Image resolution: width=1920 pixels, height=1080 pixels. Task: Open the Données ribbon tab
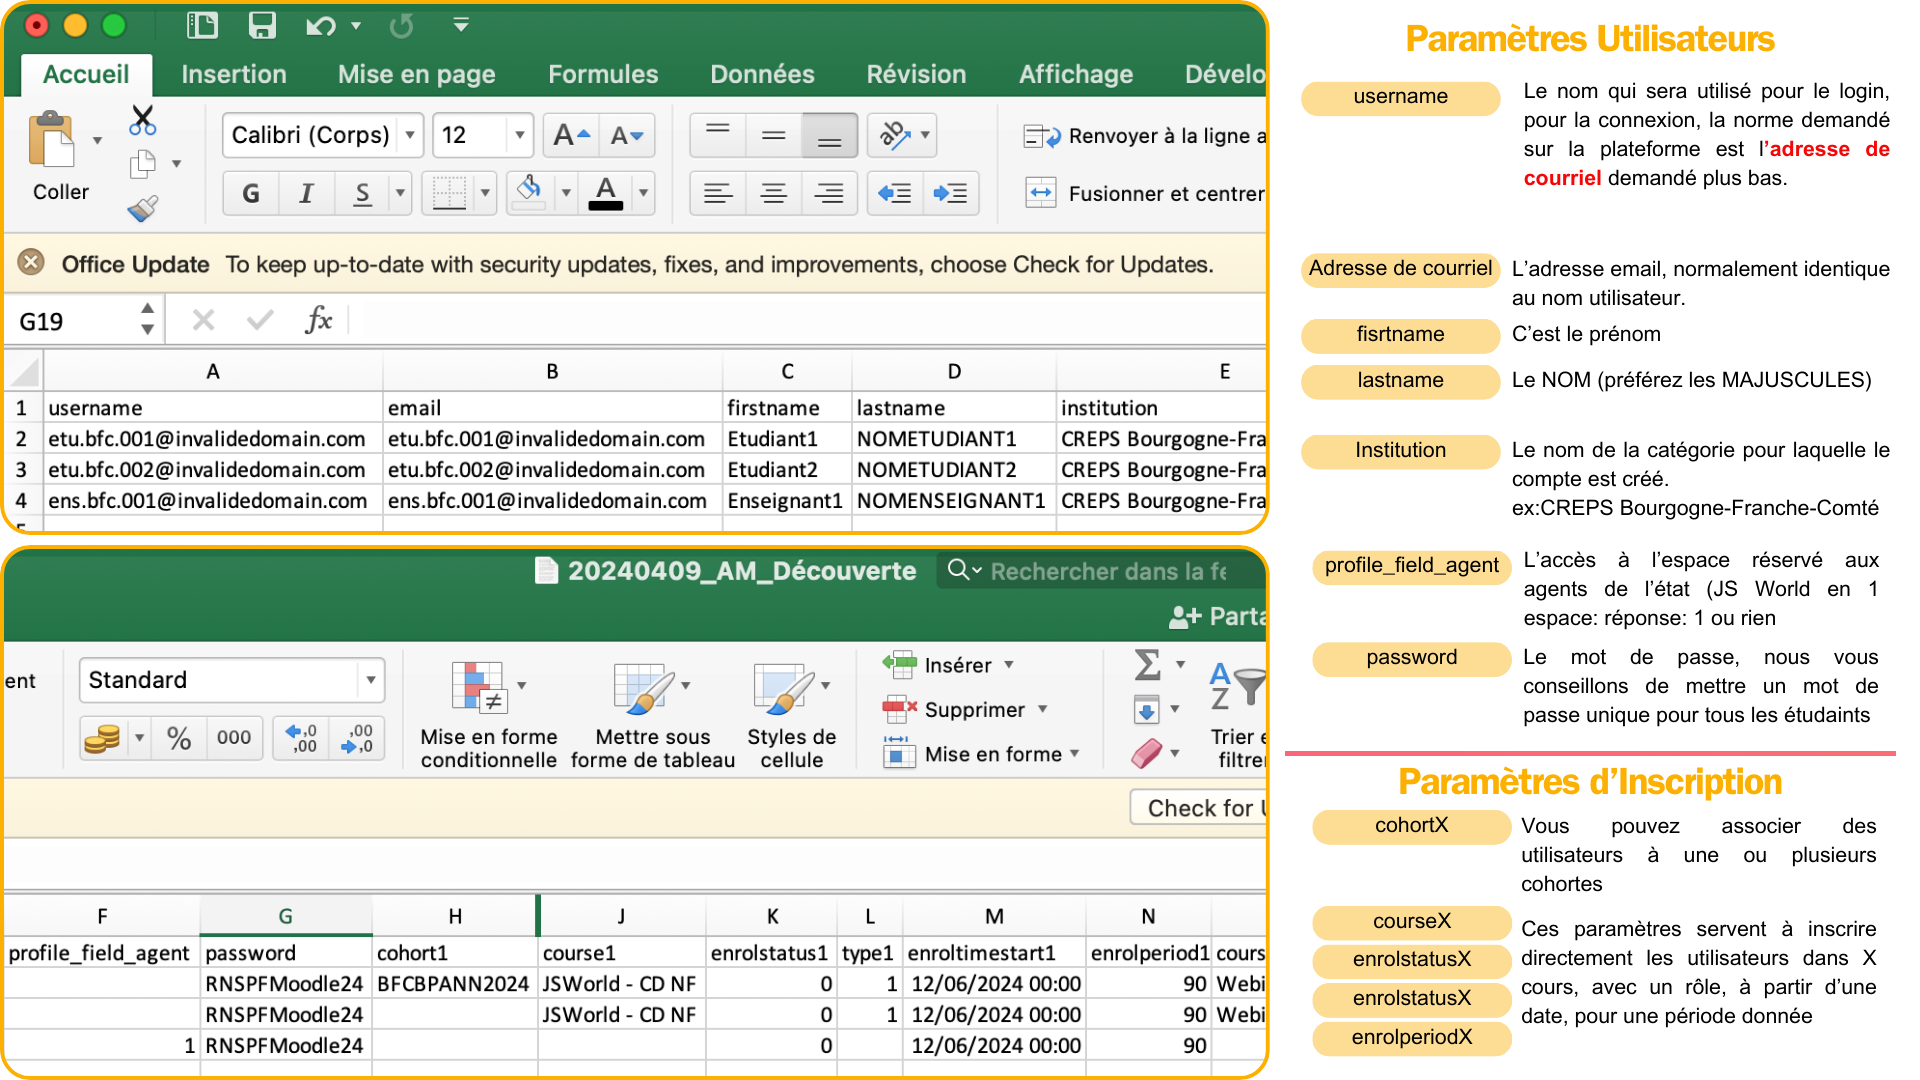coord(762,74)
